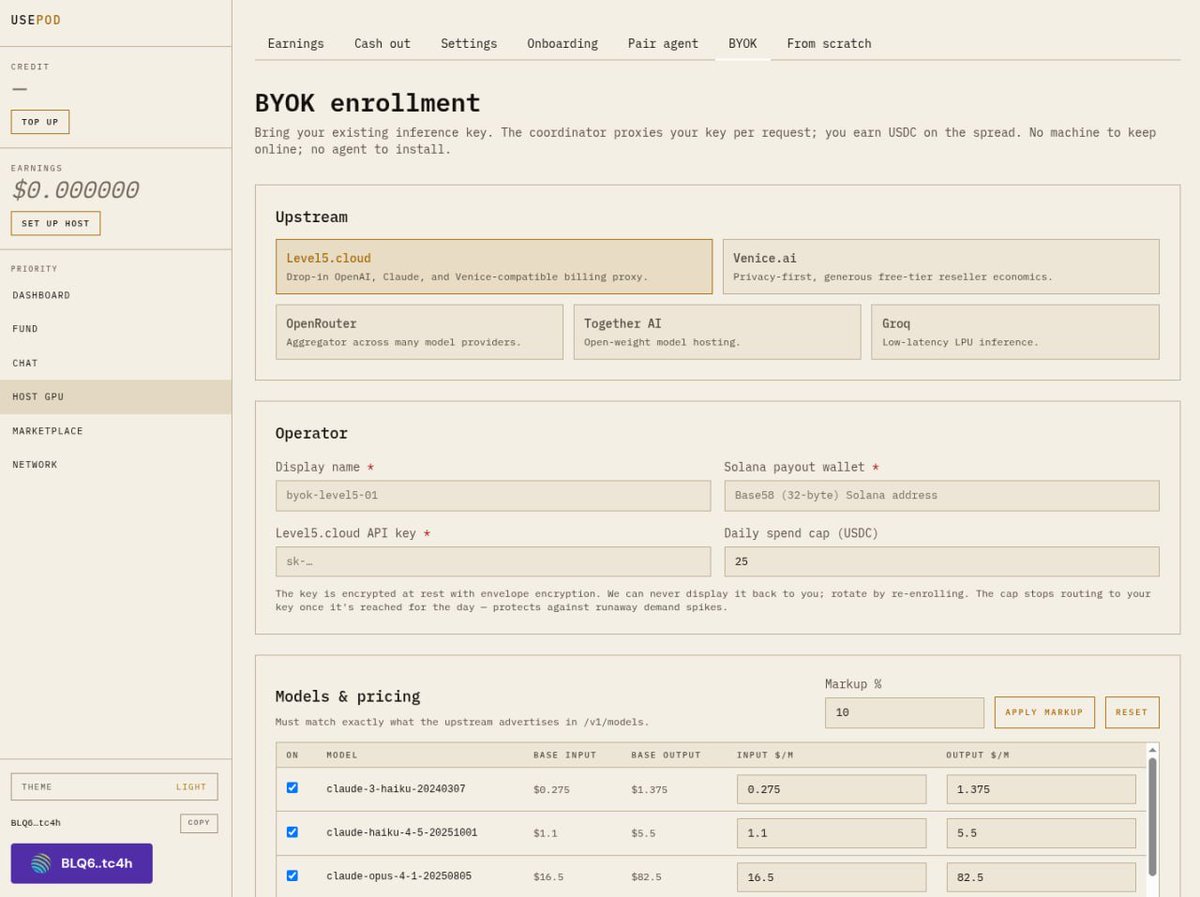The image size is (1200, 897).
Task: Open DASHBOARD in the sidebar
Action: point(116,295)
